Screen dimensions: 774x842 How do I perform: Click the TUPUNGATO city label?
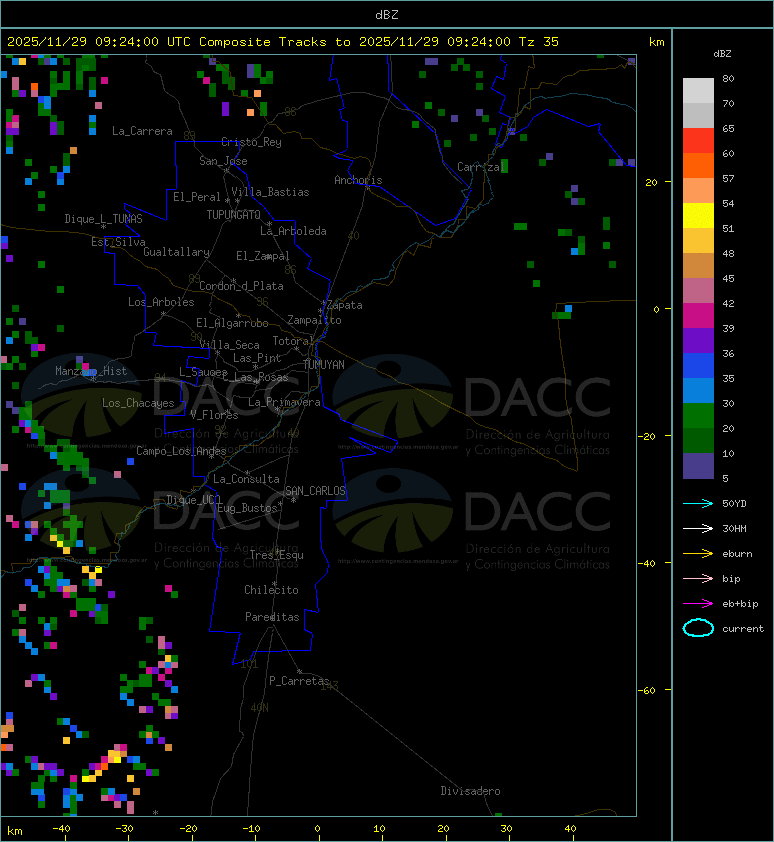click(234, 215)
